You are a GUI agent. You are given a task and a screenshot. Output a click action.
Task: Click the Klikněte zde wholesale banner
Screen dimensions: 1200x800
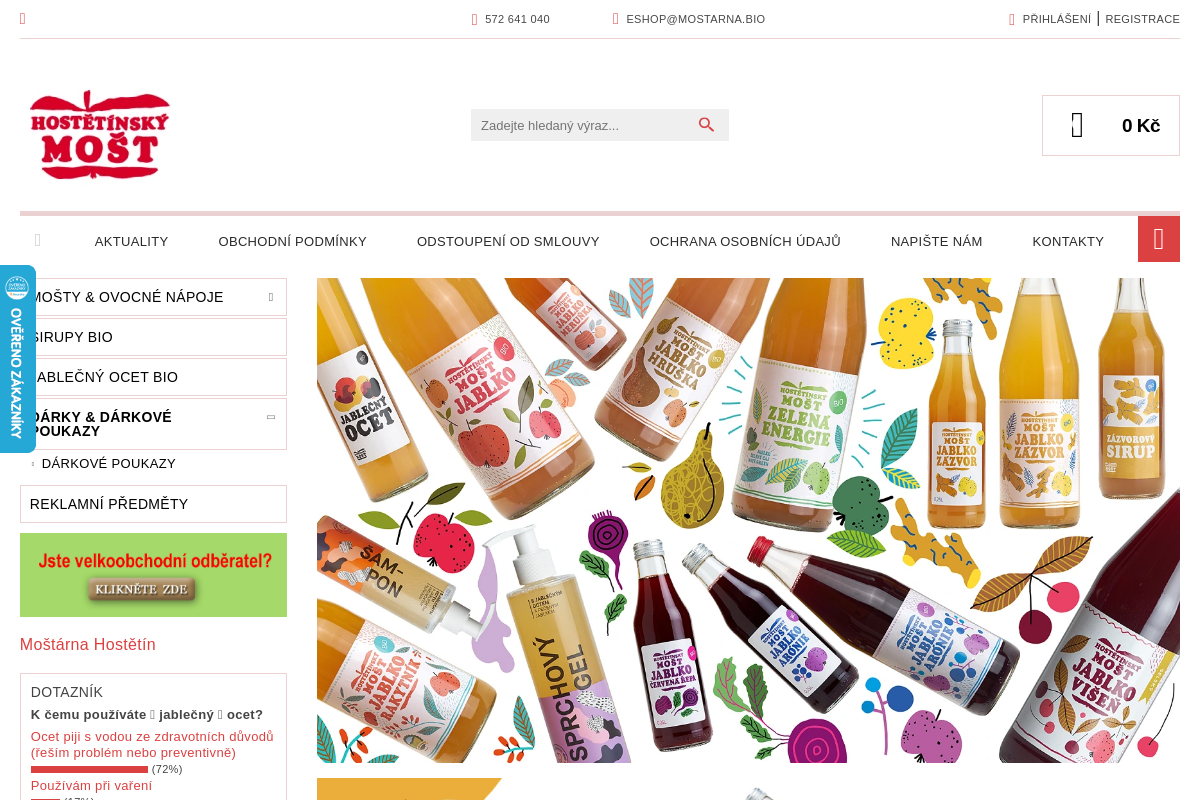point(153,575)
